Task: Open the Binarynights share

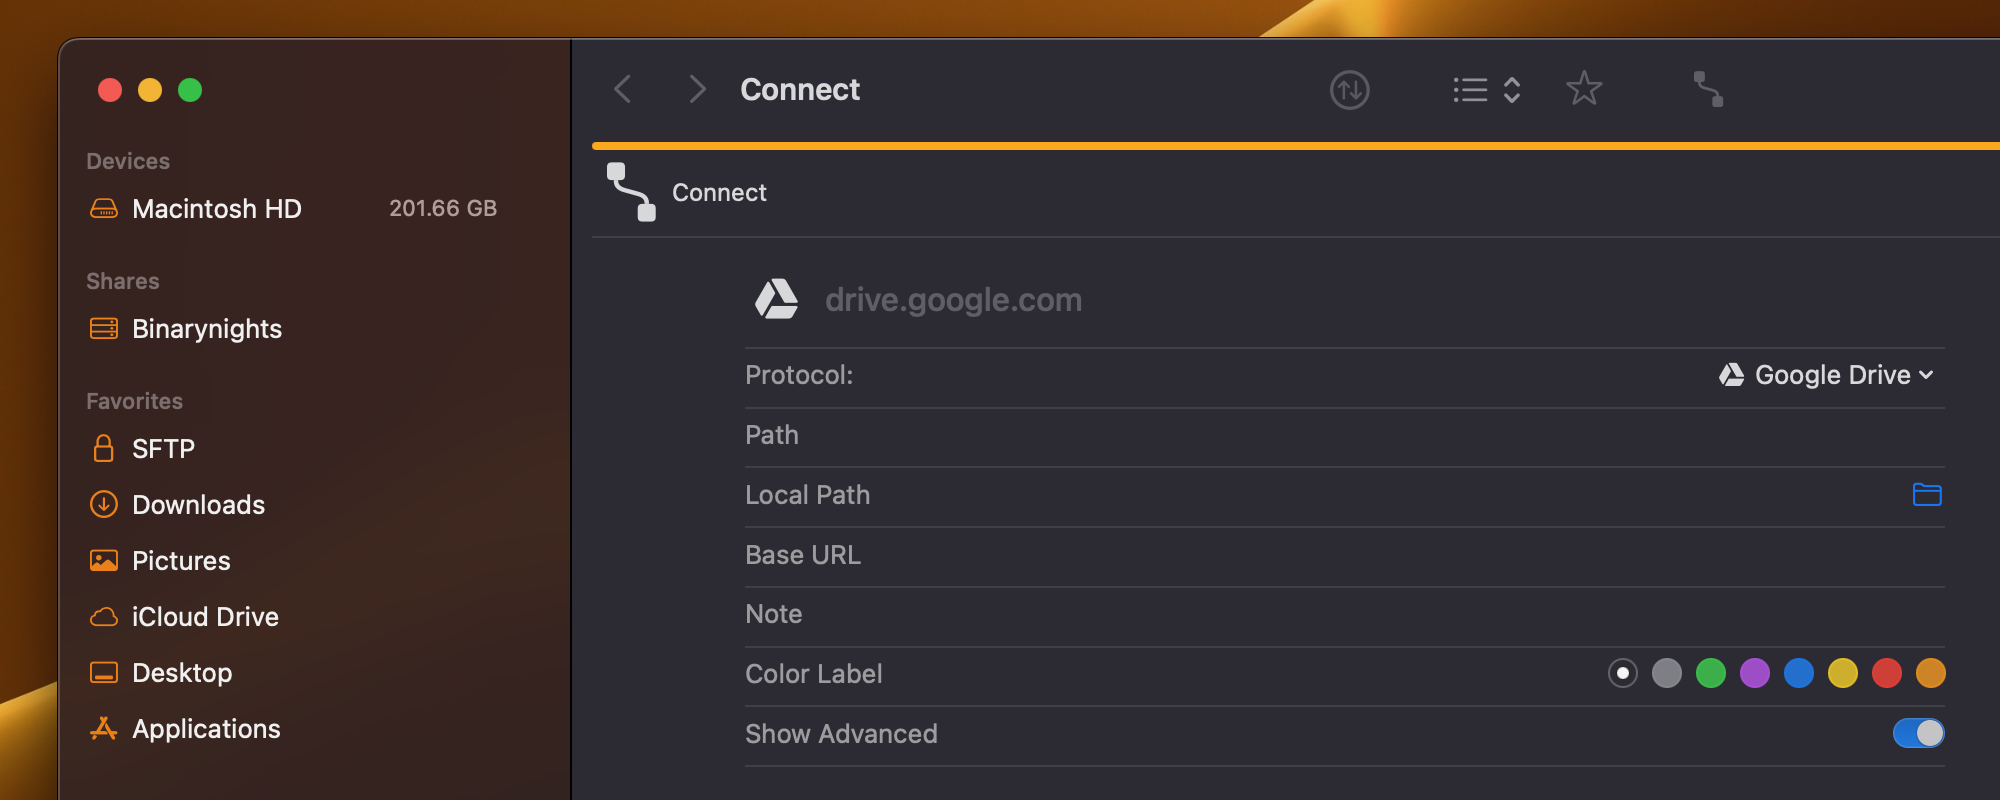Action: (207, 329)
